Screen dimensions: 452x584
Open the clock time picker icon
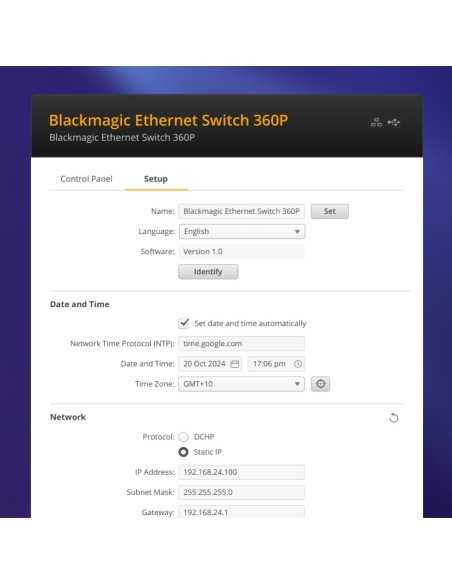click(298, 364)
